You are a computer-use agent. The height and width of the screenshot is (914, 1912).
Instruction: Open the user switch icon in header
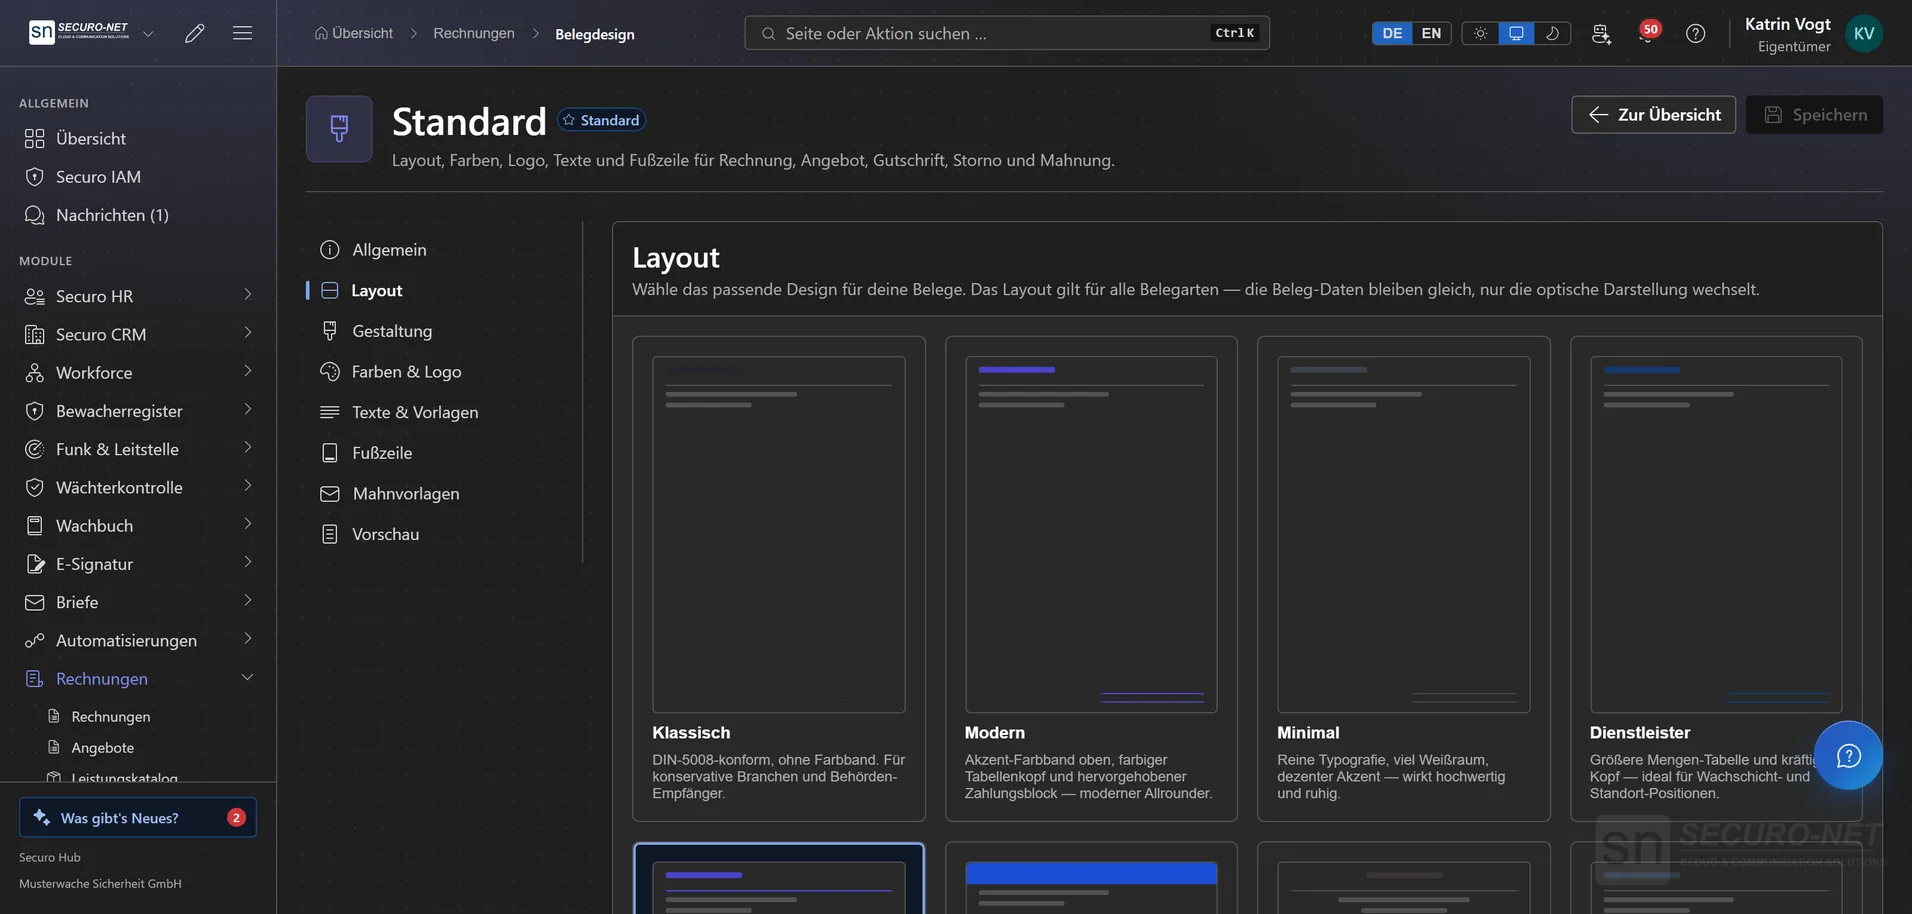coord(1601,33)
